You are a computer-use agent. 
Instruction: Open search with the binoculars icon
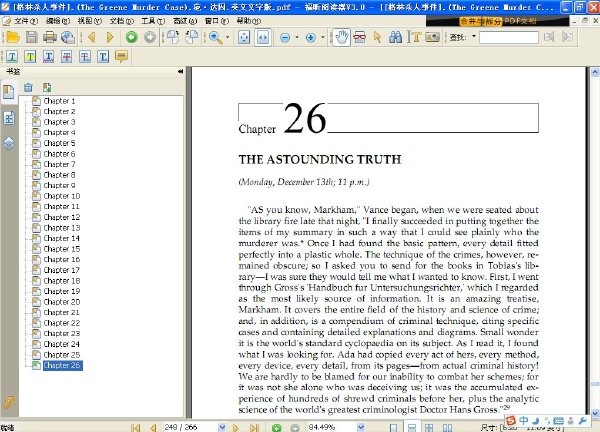pos(396,37)
